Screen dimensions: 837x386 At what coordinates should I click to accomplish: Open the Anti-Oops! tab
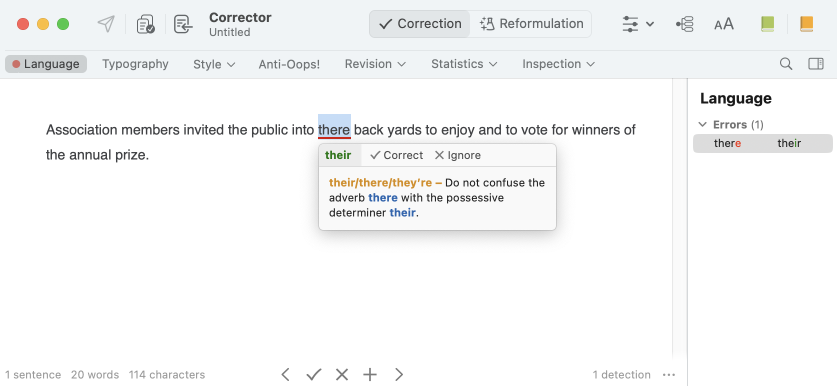pos(289,64)
